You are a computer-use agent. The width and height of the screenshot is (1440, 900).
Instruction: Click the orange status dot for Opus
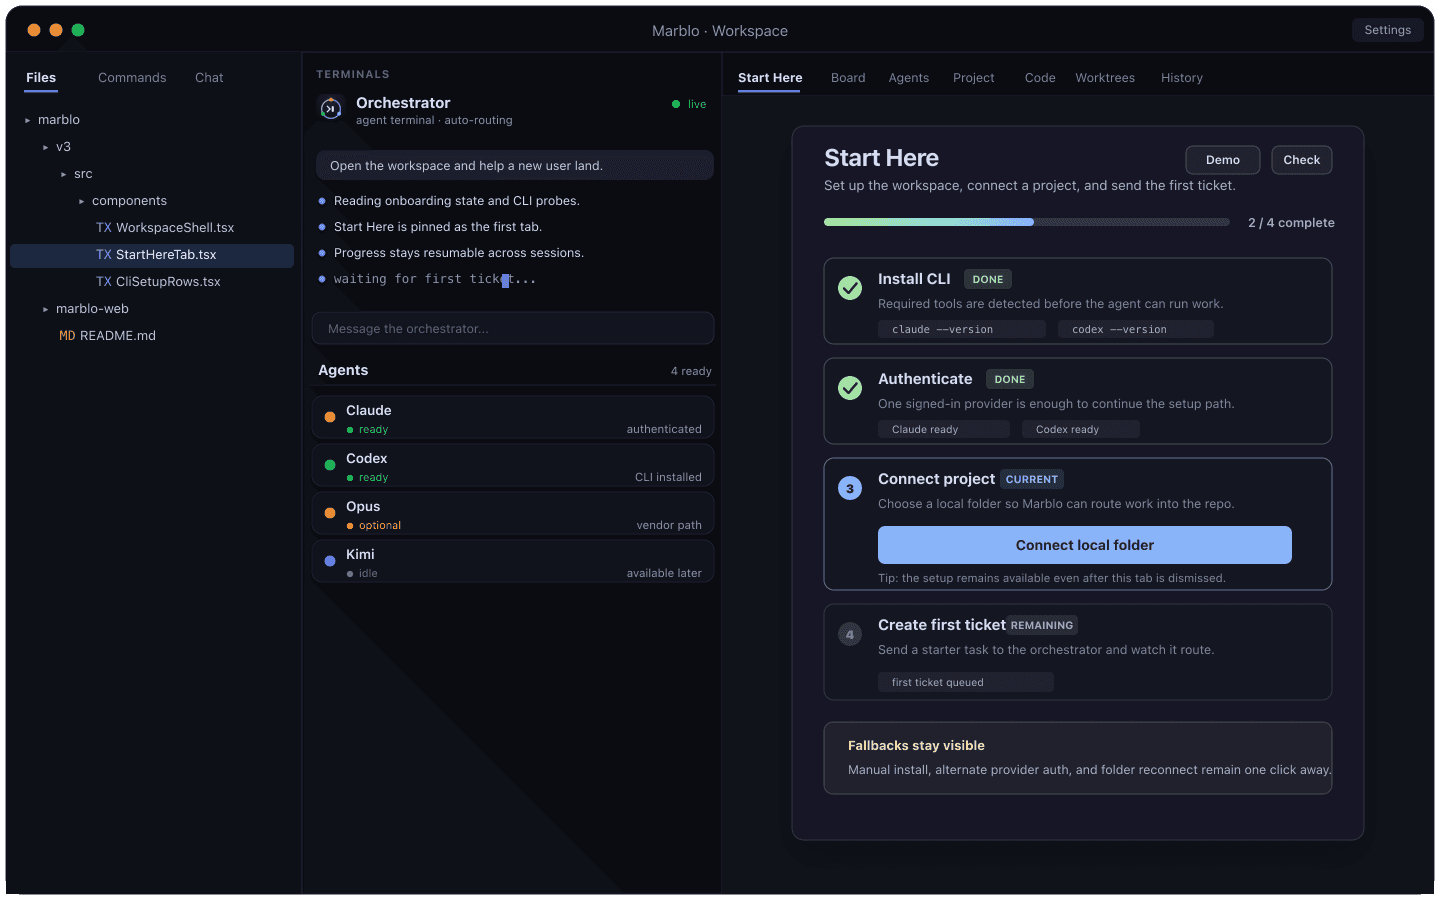click(330, 513)
